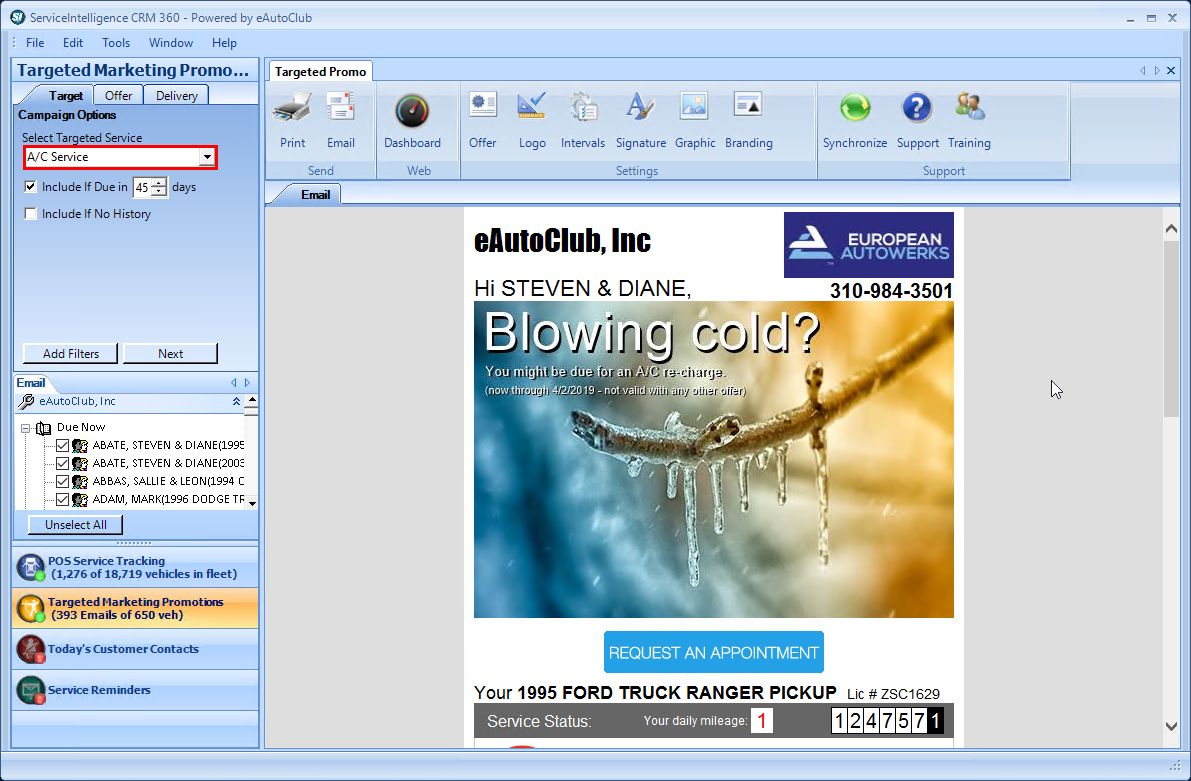Click right arrow in Email panel header
The height and width of the screenshot is (781, 1191).
click(247, 383)
